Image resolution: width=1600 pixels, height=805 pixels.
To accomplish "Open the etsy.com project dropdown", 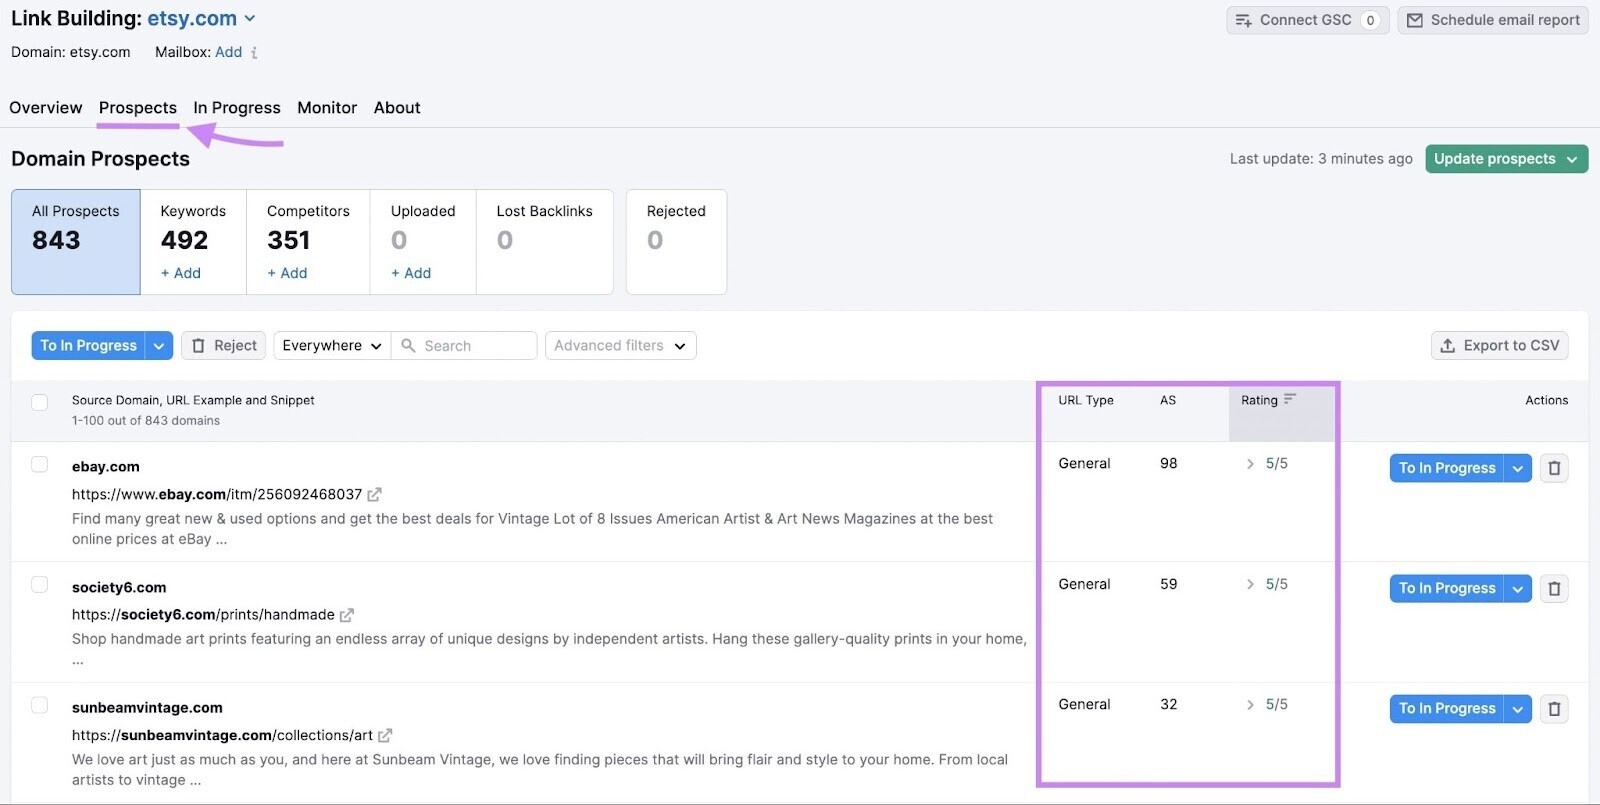I will 250,19.
